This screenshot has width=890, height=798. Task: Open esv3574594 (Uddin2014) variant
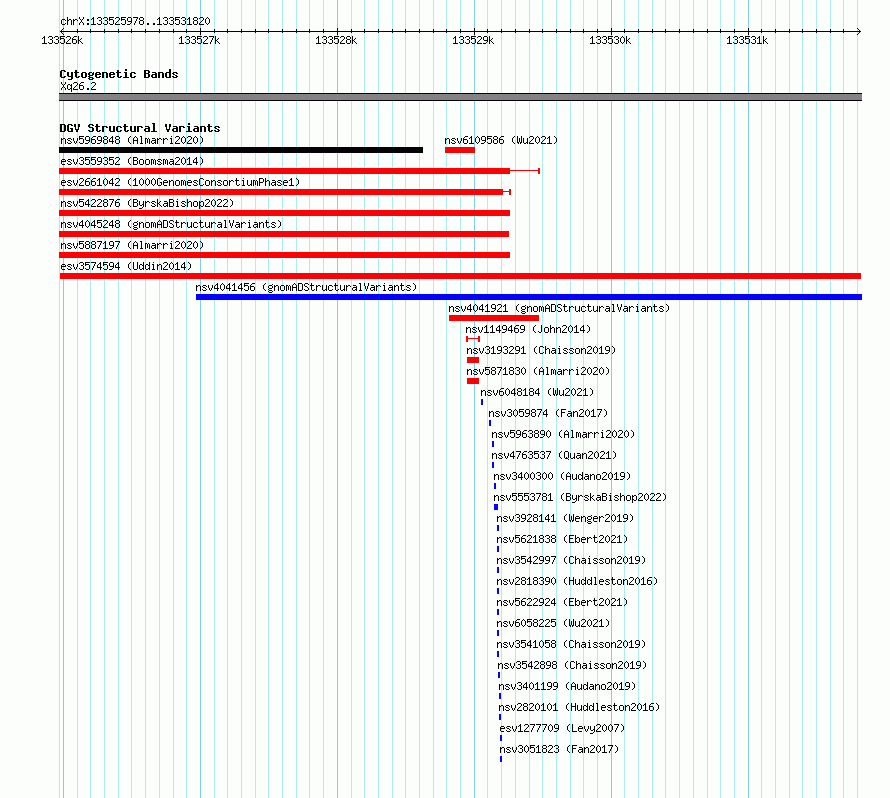pyautogui.click(x=126, y=266)
